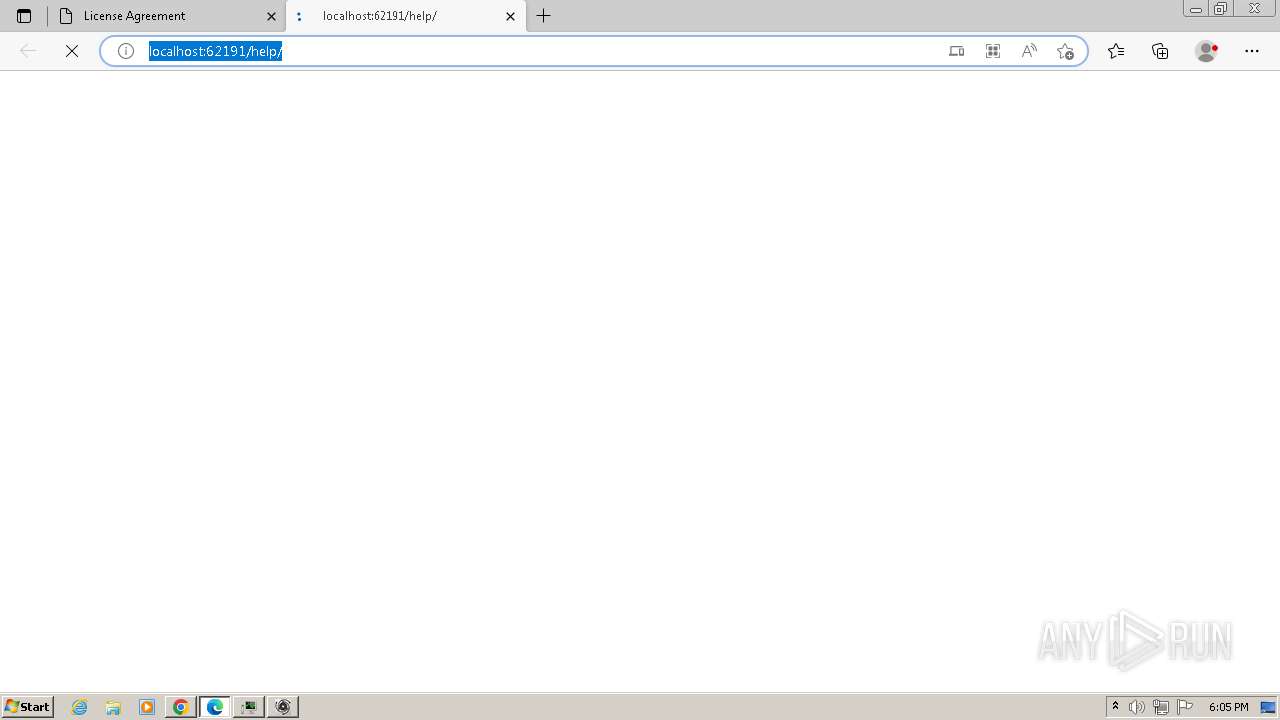
Task: Minimize the browser window
Action: click(x=1196, y=9)
